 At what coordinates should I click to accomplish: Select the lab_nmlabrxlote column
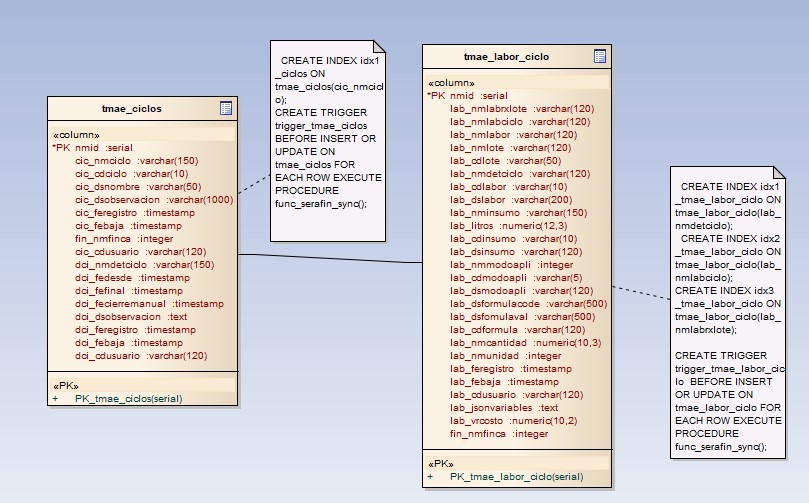(x=522, y=108)
